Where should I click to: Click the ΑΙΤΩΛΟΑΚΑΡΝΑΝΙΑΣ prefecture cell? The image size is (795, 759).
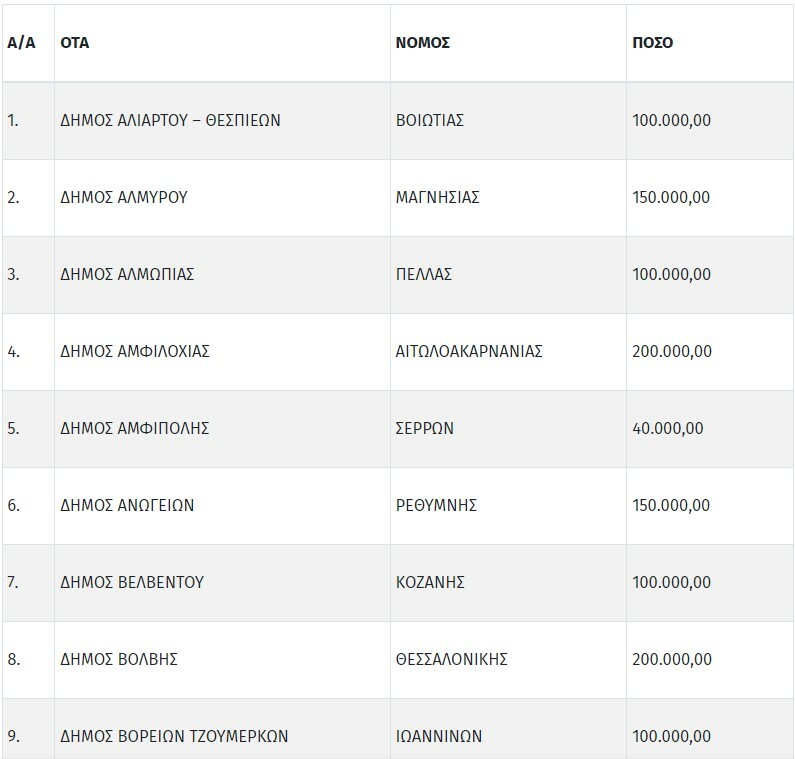click(469, 351)
